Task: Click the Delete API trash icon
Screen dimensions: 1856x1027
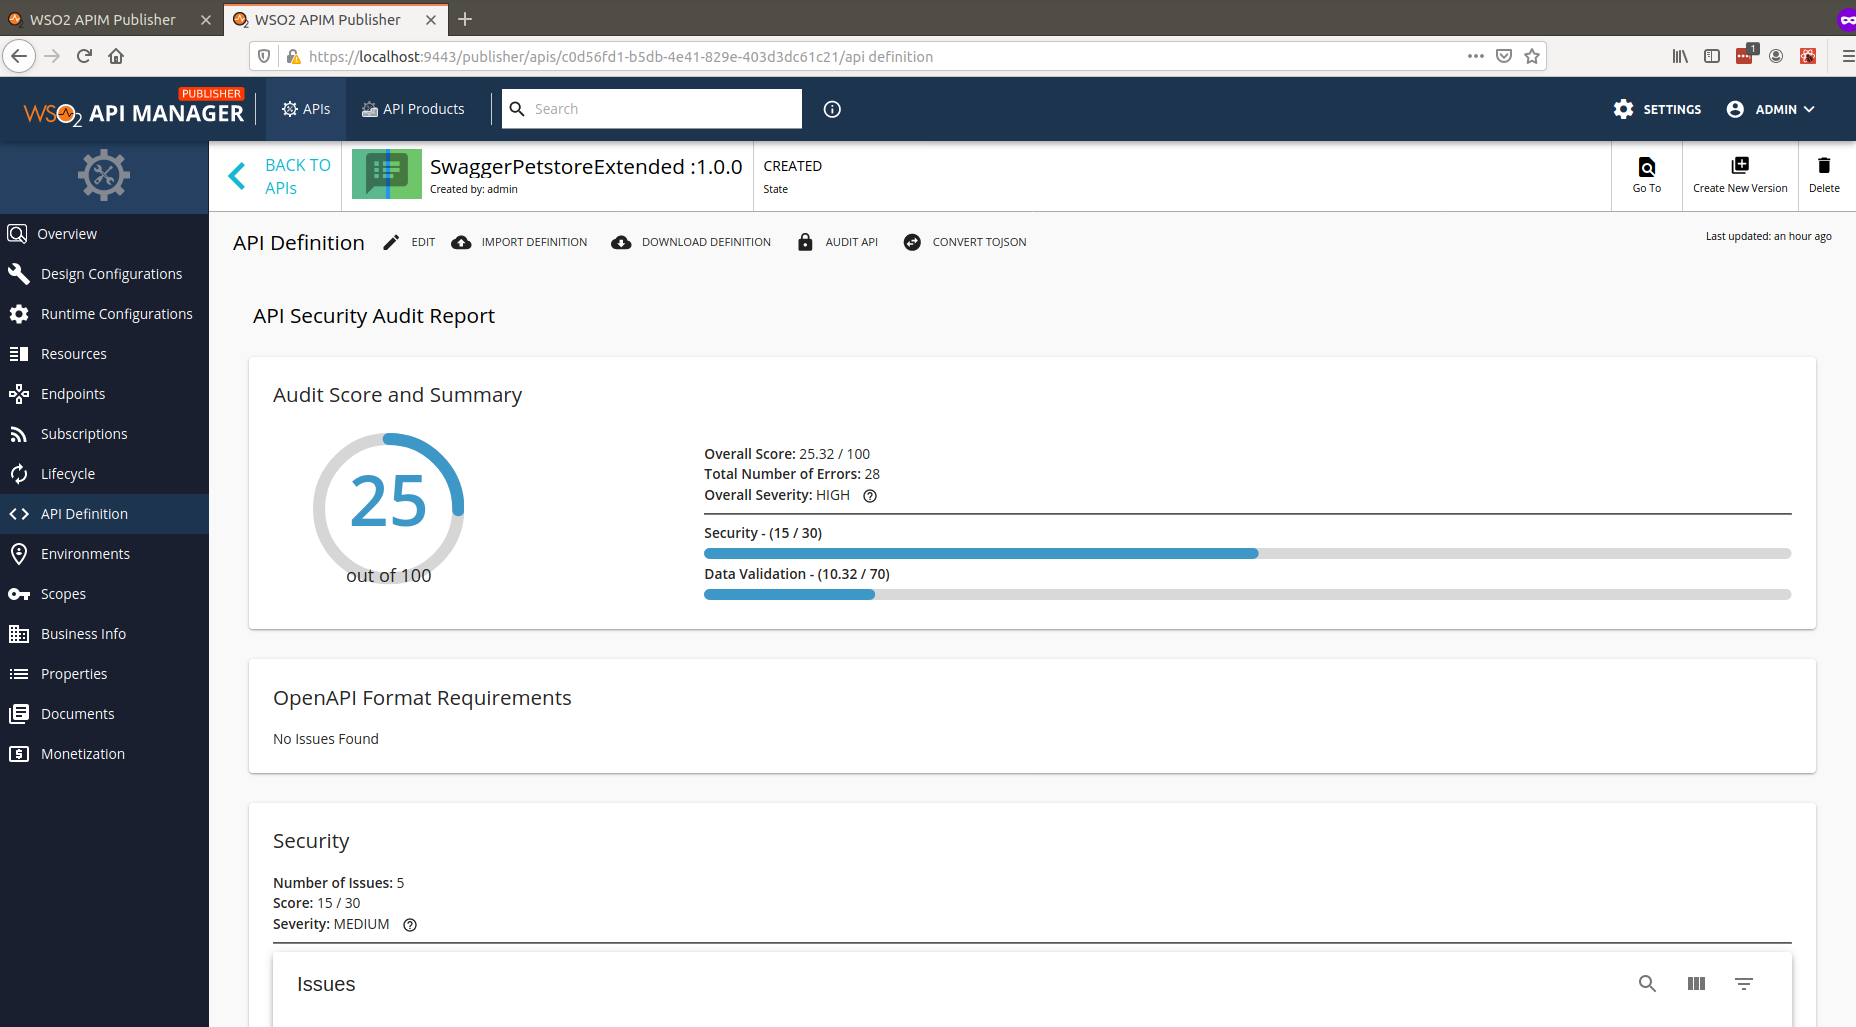Action: pyautogui.click(x=1824, y=166)
